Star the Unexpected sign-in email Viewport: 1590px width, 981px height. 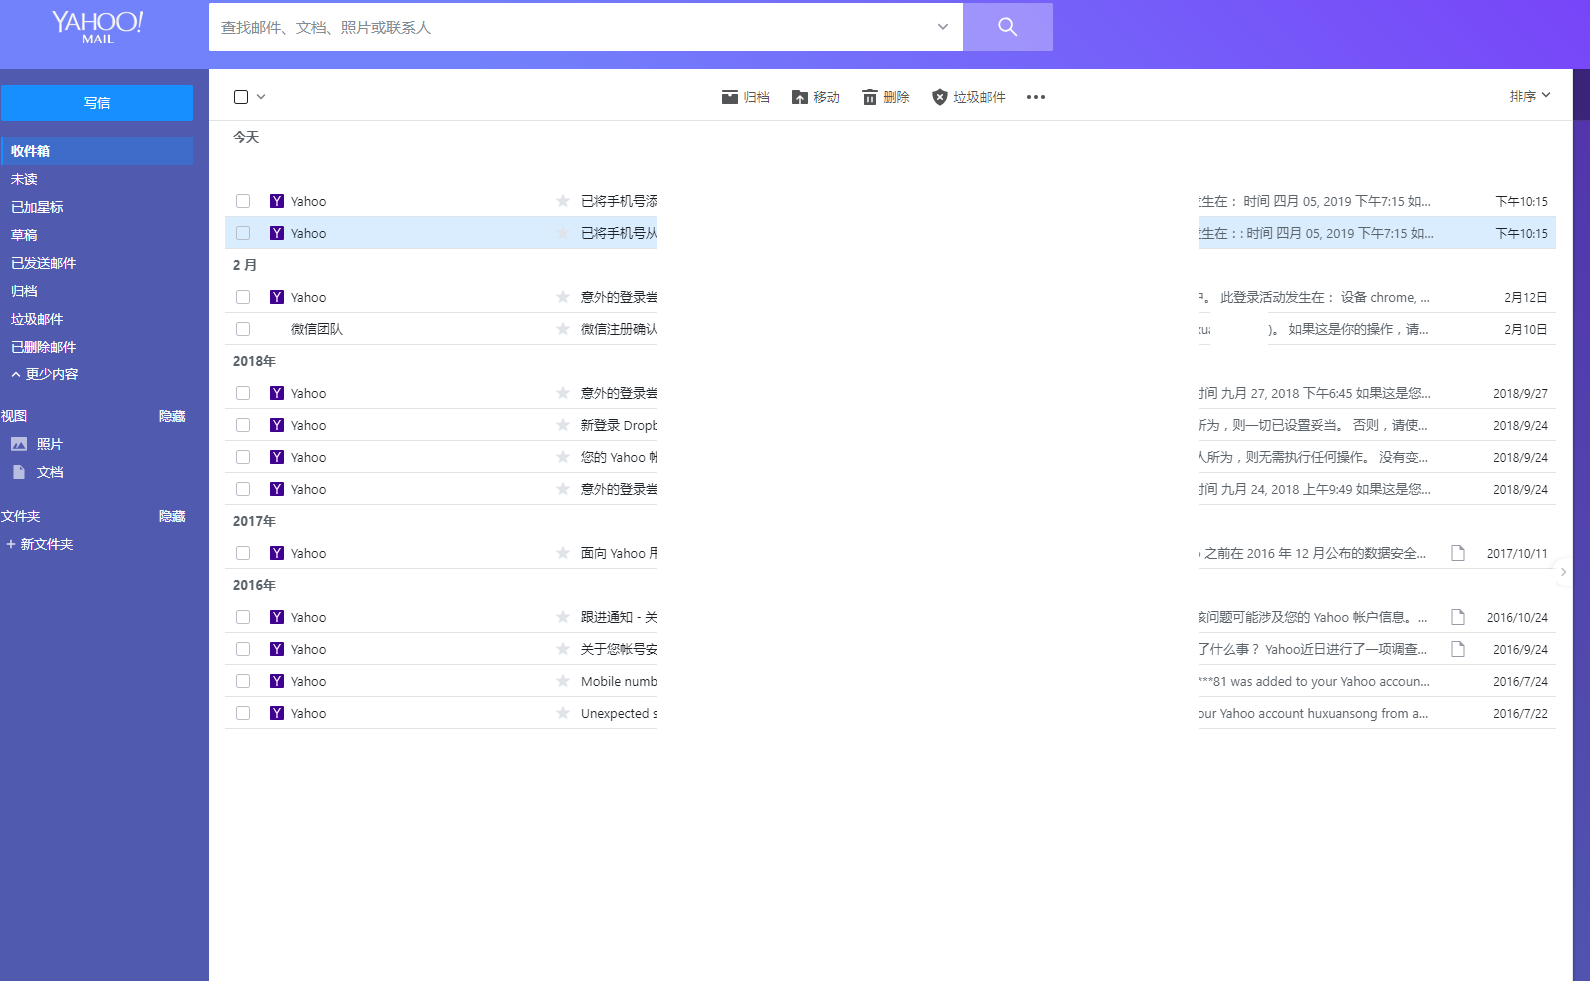tap(563, 713)
